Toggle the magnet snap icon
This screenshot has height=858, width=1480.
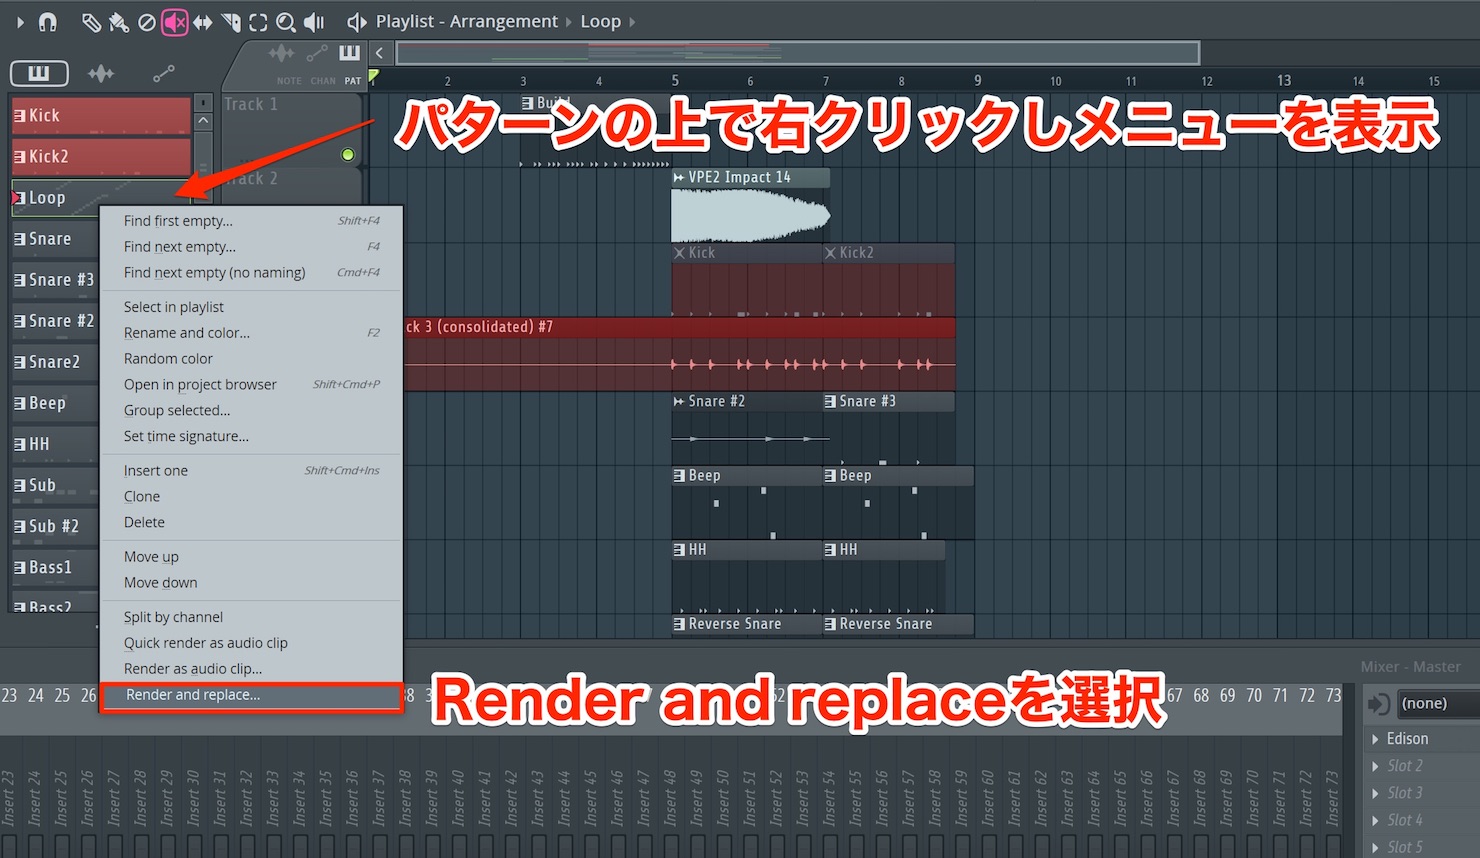click(47, 21)
